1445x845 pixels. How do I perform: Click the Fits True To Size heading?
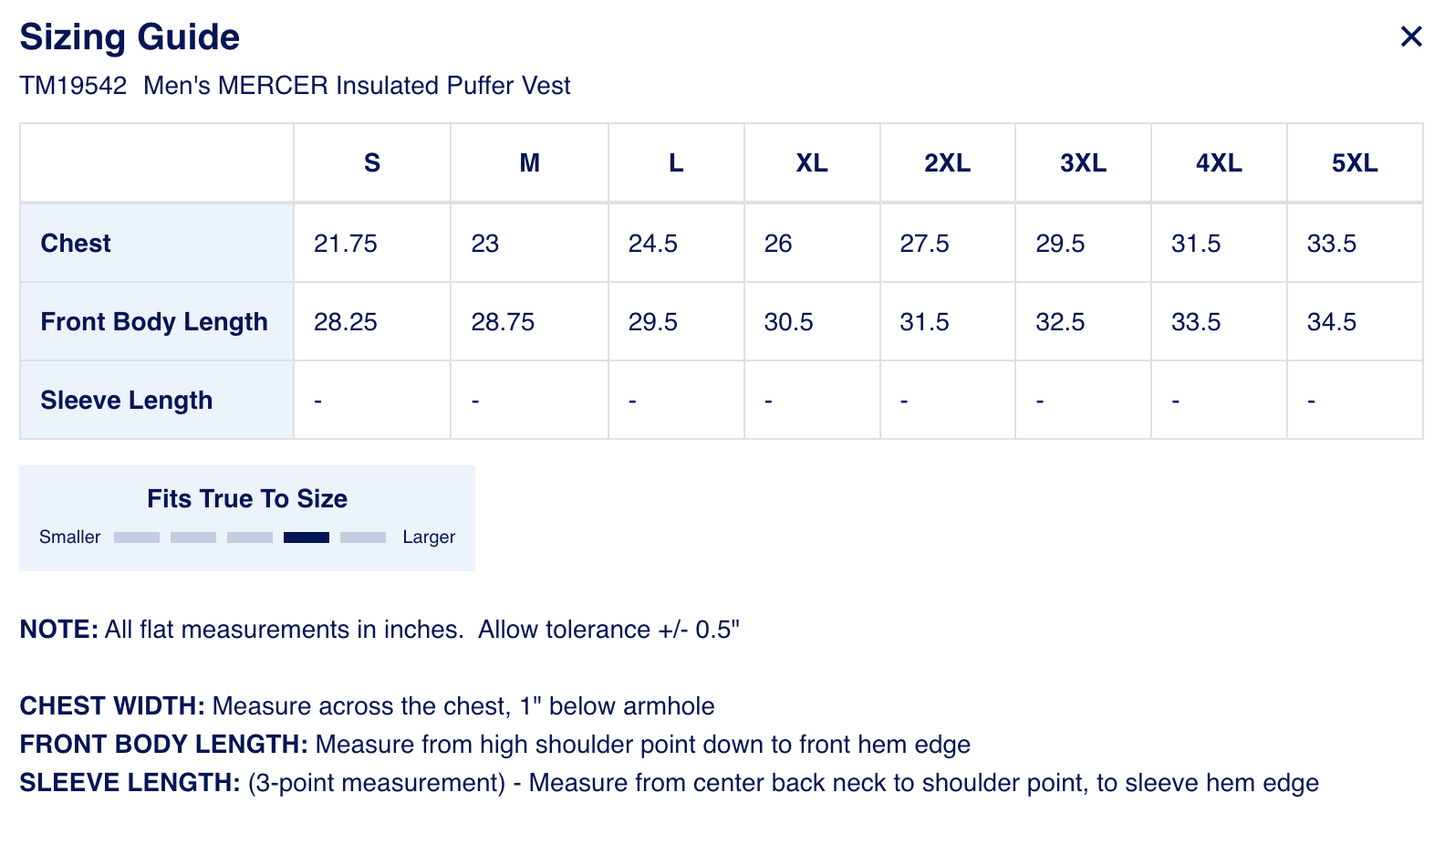click(247, 498)
